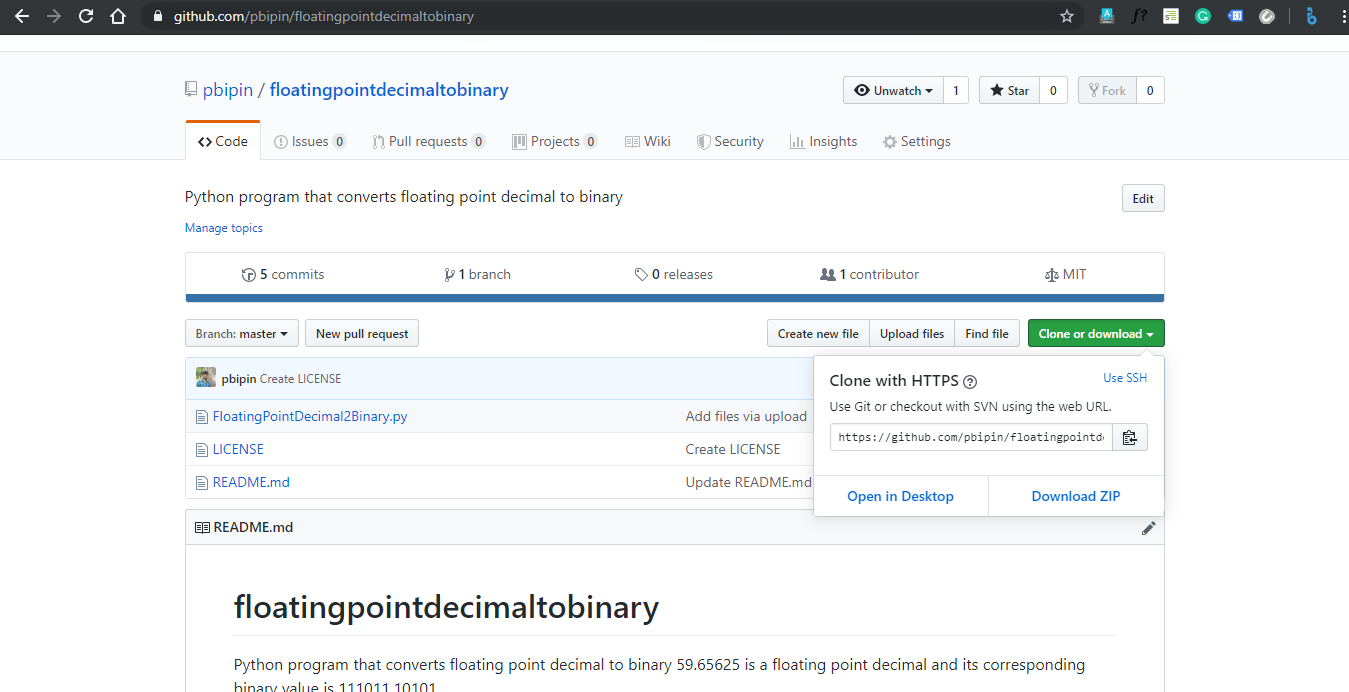View the 5 commits link

click(283, 274)
